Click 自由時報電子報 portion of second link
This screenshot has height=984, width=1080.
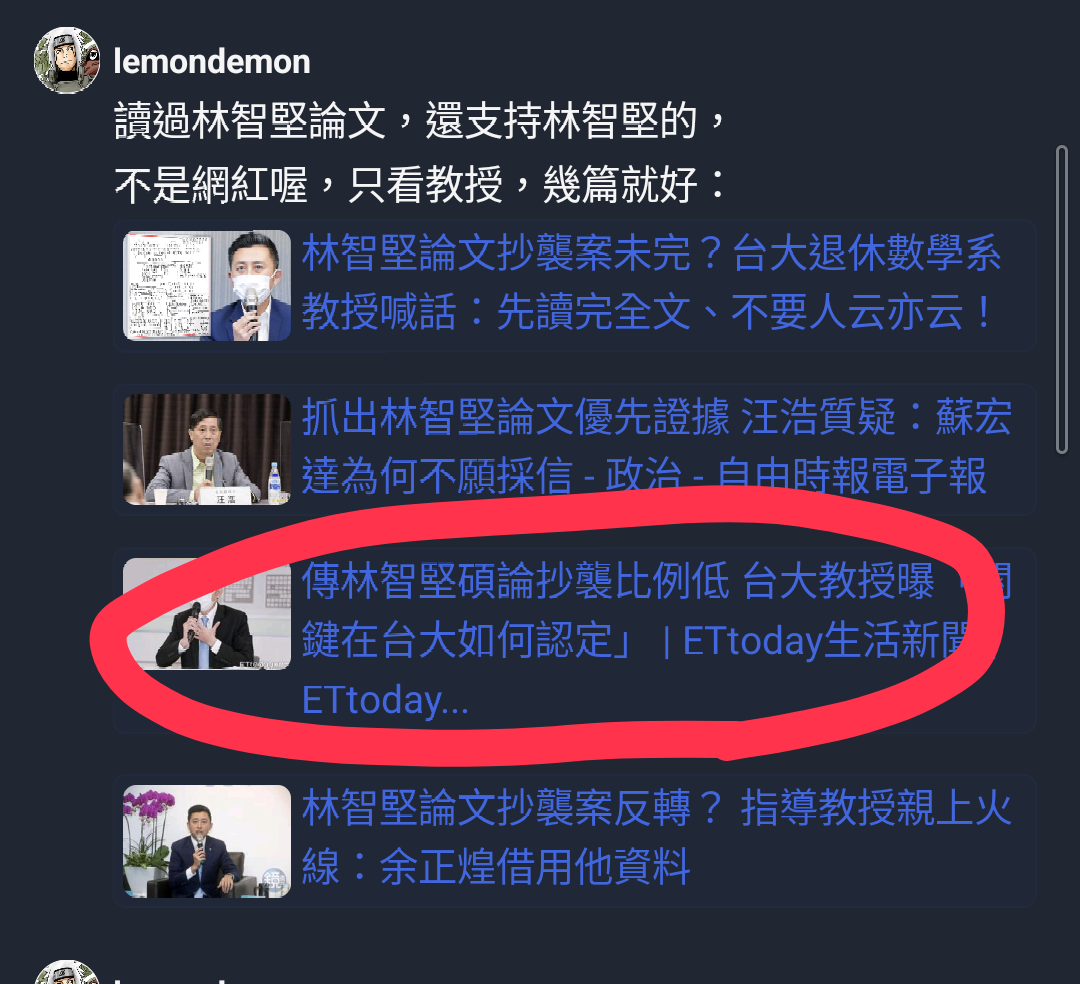pos(851,477)
